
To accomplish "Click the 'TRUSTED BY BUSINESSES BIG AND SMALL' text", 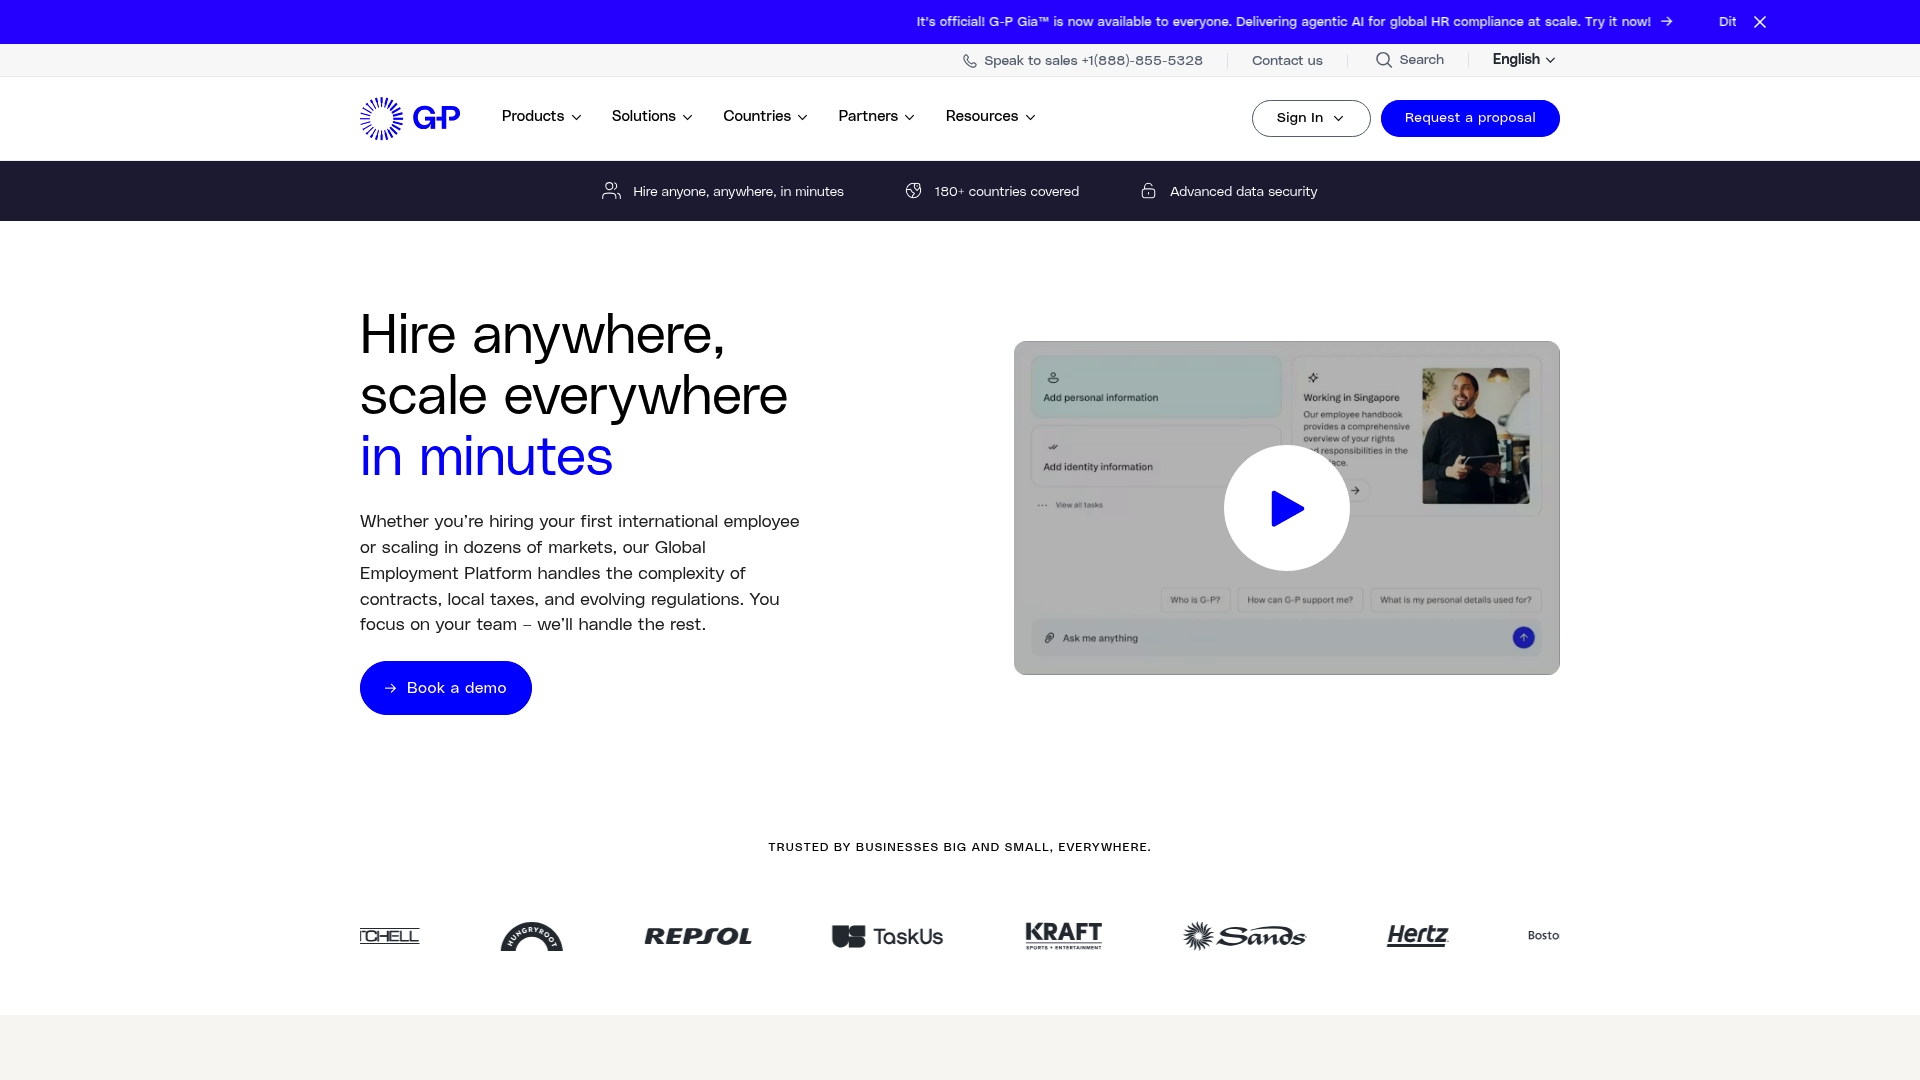I will pos(960,847).
